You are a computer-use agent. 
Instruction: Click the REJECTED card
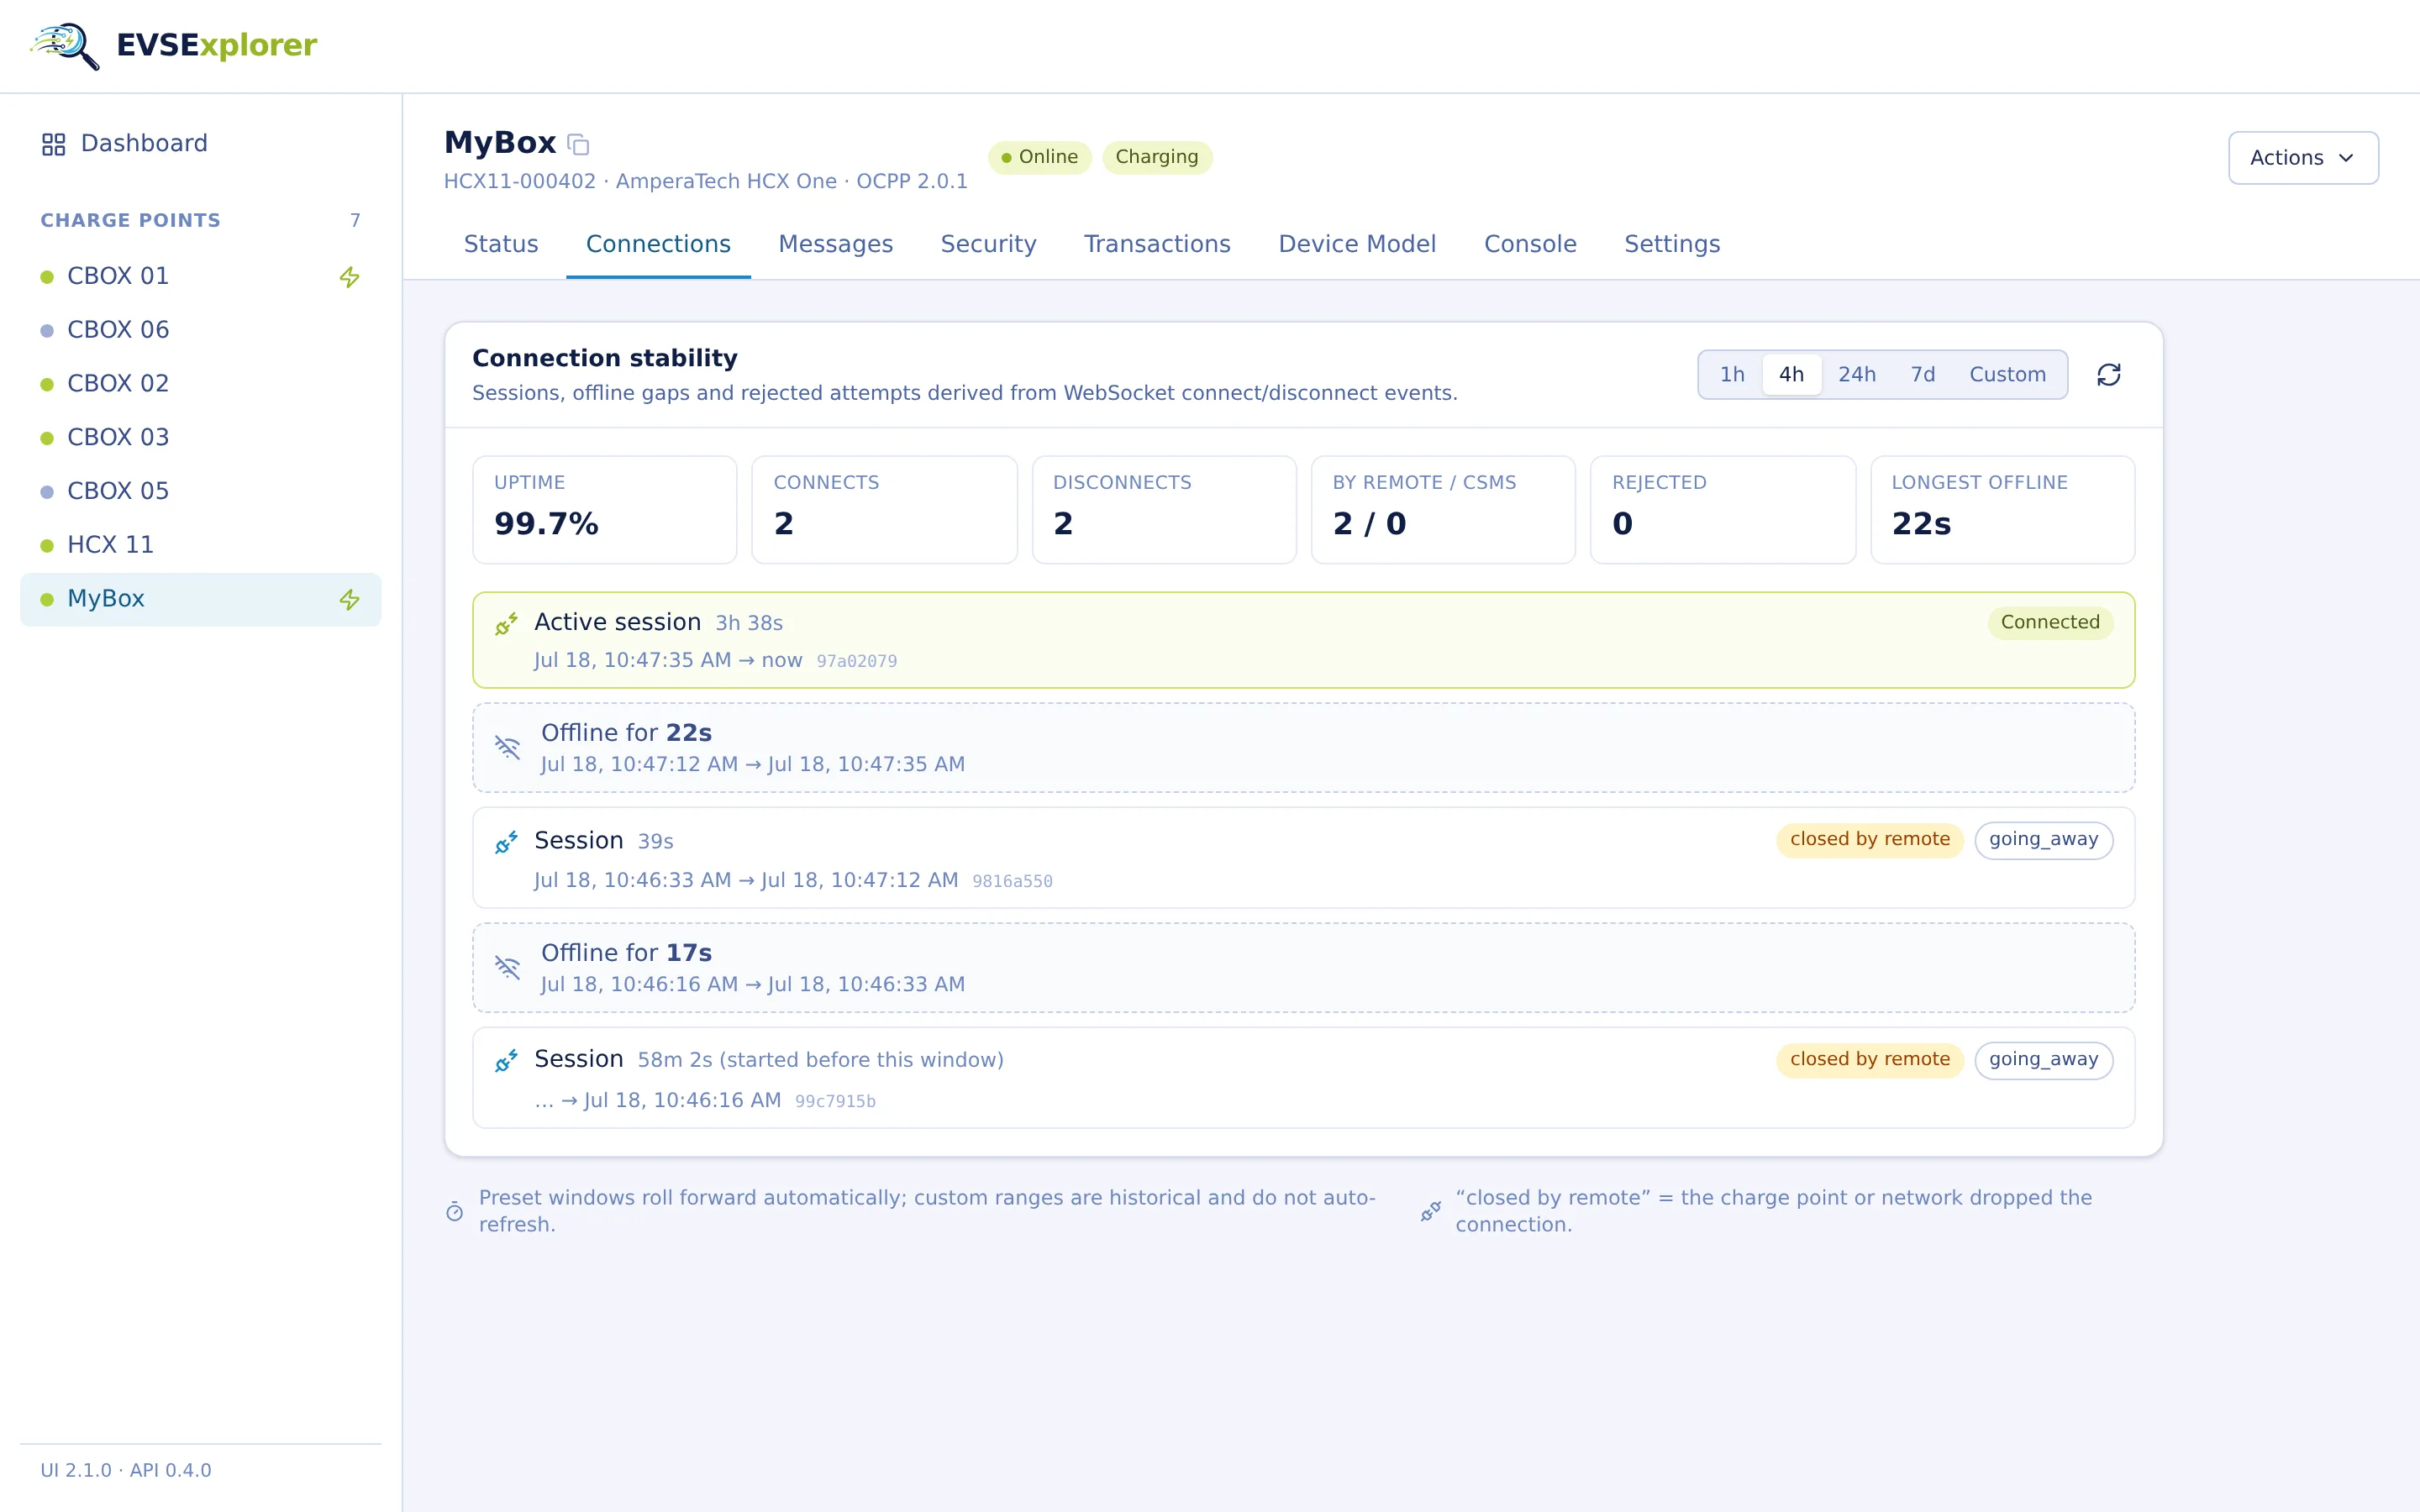pos(1723,510)
